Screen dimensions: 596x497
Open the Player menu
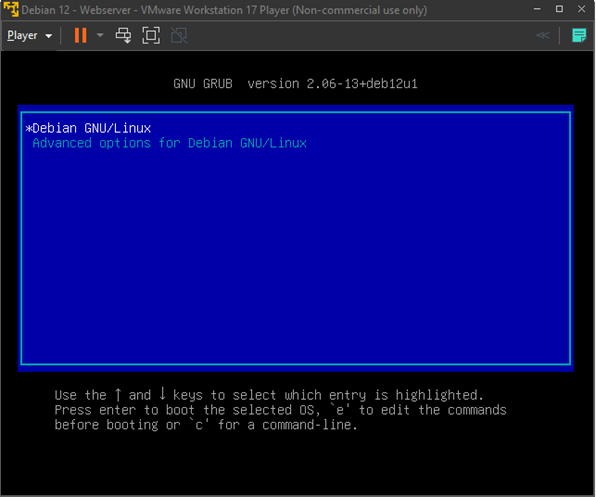[29, 36]
